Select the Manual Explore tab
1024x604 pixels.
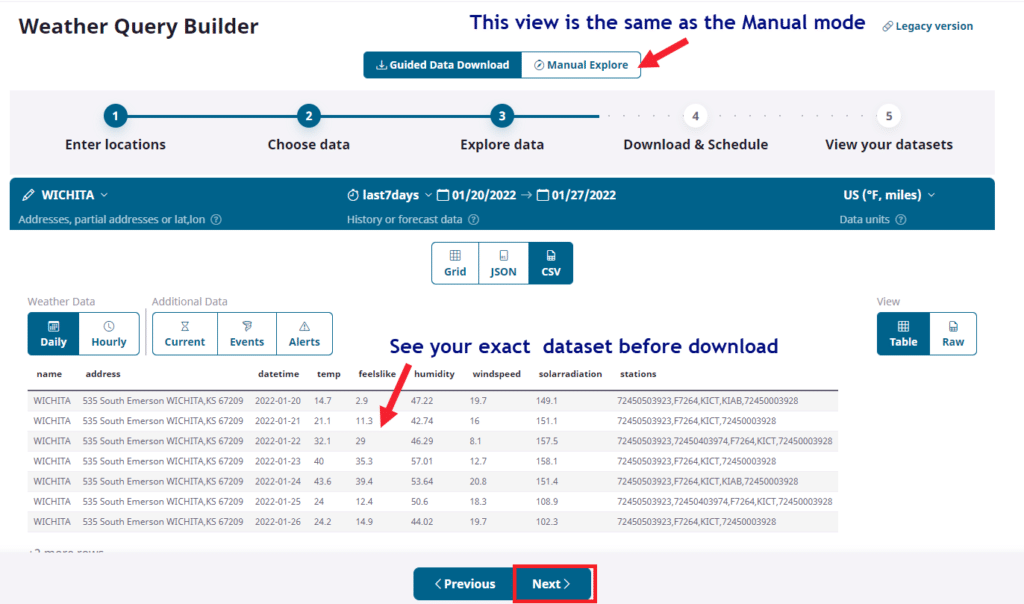[581, 64]
